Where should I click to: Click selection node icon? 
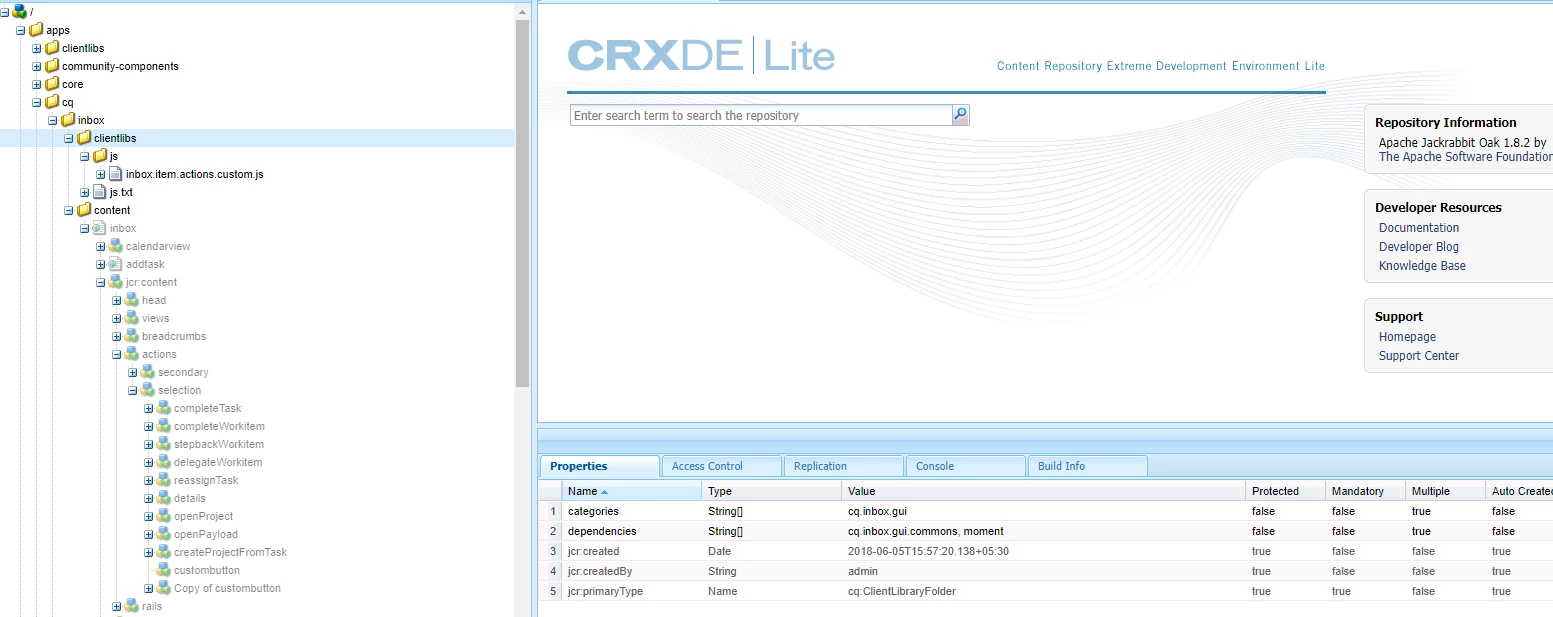click(148, 390)
